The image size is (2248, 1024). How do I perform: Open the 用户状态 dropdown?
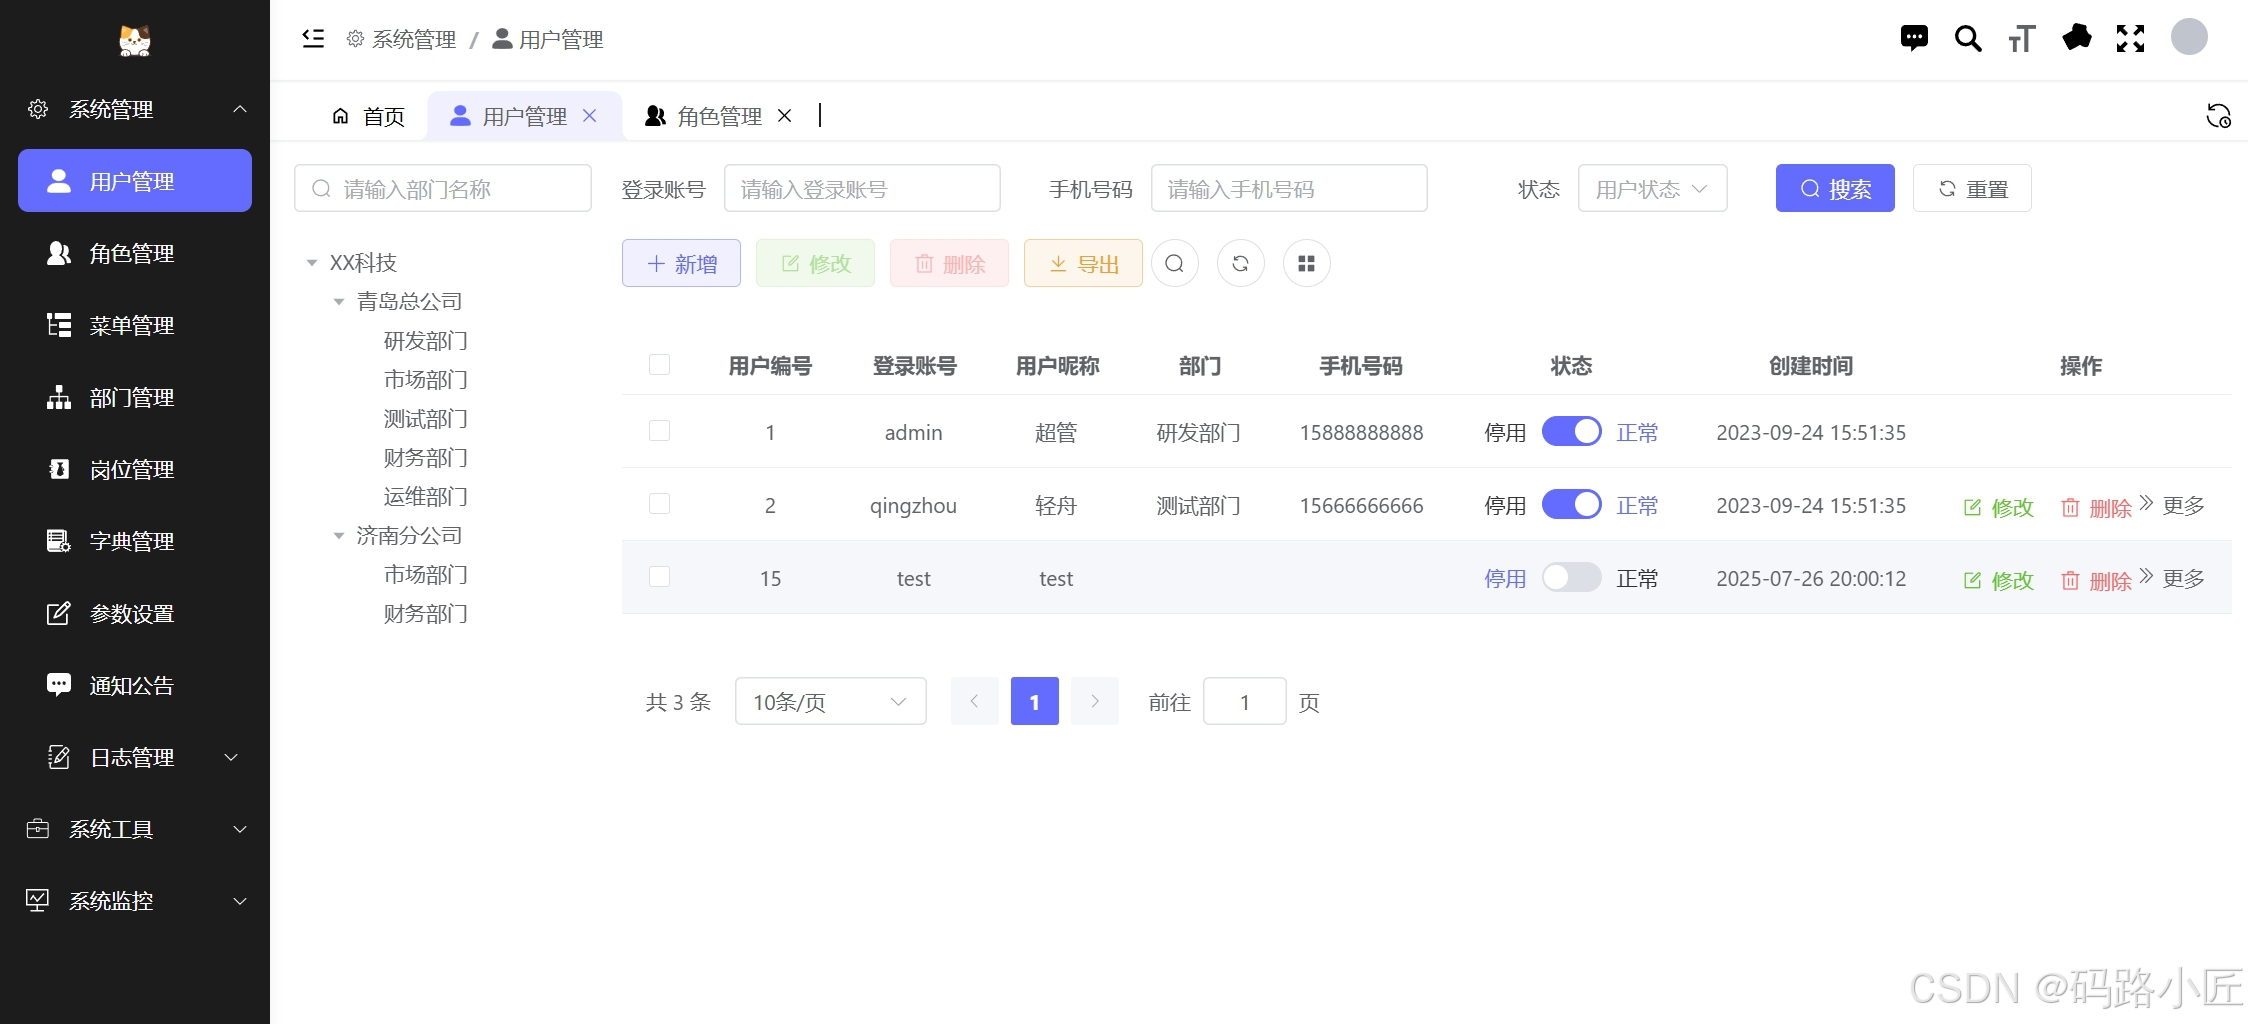[1651, 188]
